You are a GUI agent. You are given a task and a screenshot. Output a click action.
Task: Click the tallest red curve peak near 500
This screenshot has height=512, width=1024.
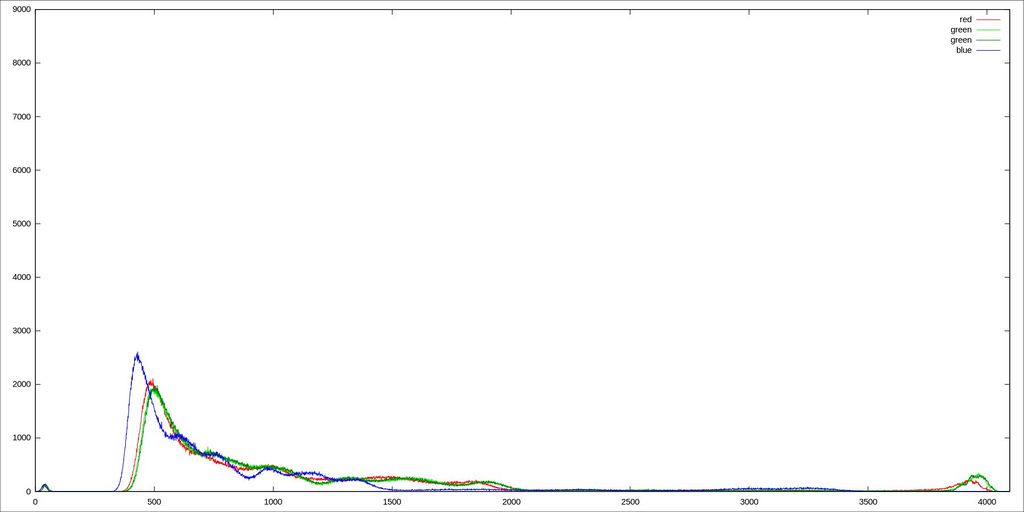click(152, 381)
